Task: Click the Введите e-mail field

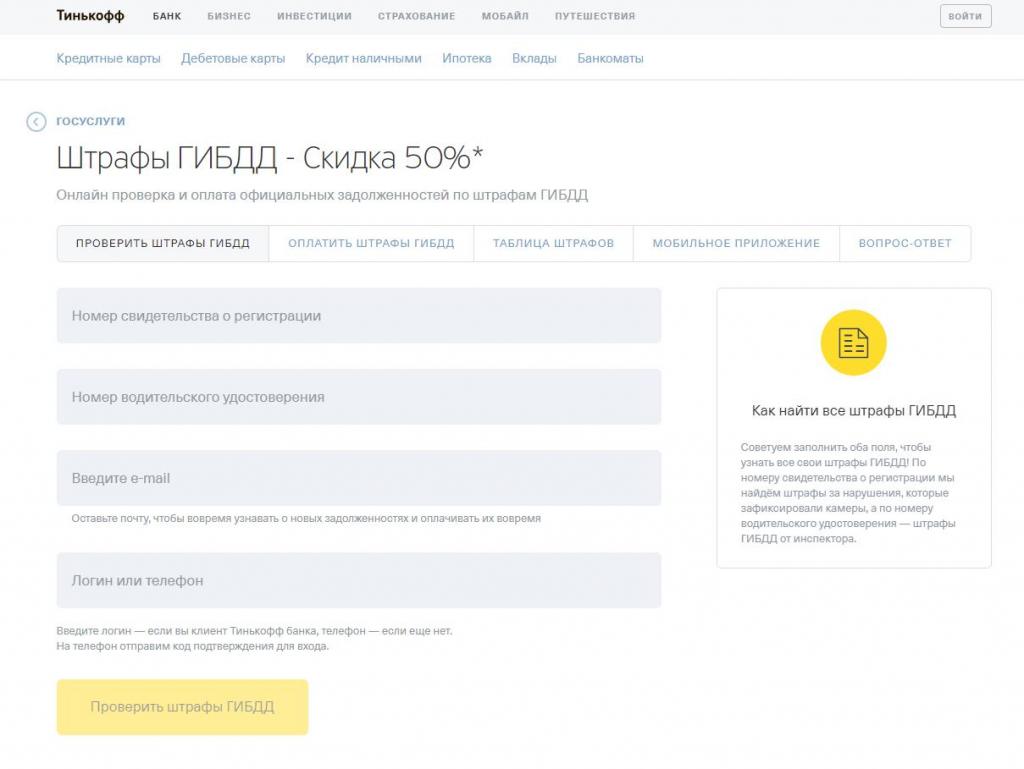Action: pyautogui.click(x=359, y=478)
